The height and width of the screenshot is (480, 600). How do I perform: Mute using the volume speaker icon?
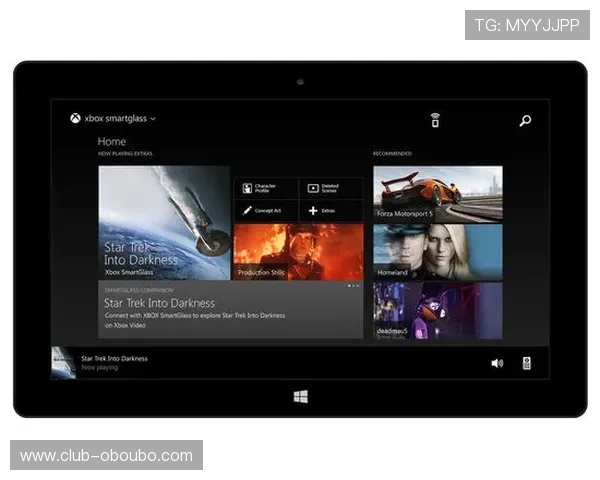point(497,363)
